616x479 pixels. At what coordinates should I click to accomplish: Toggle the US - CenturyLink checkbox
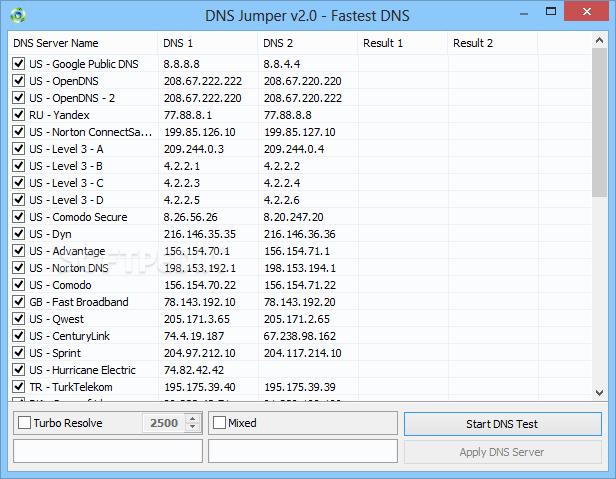pyautogui.click(x=18, y=336)
